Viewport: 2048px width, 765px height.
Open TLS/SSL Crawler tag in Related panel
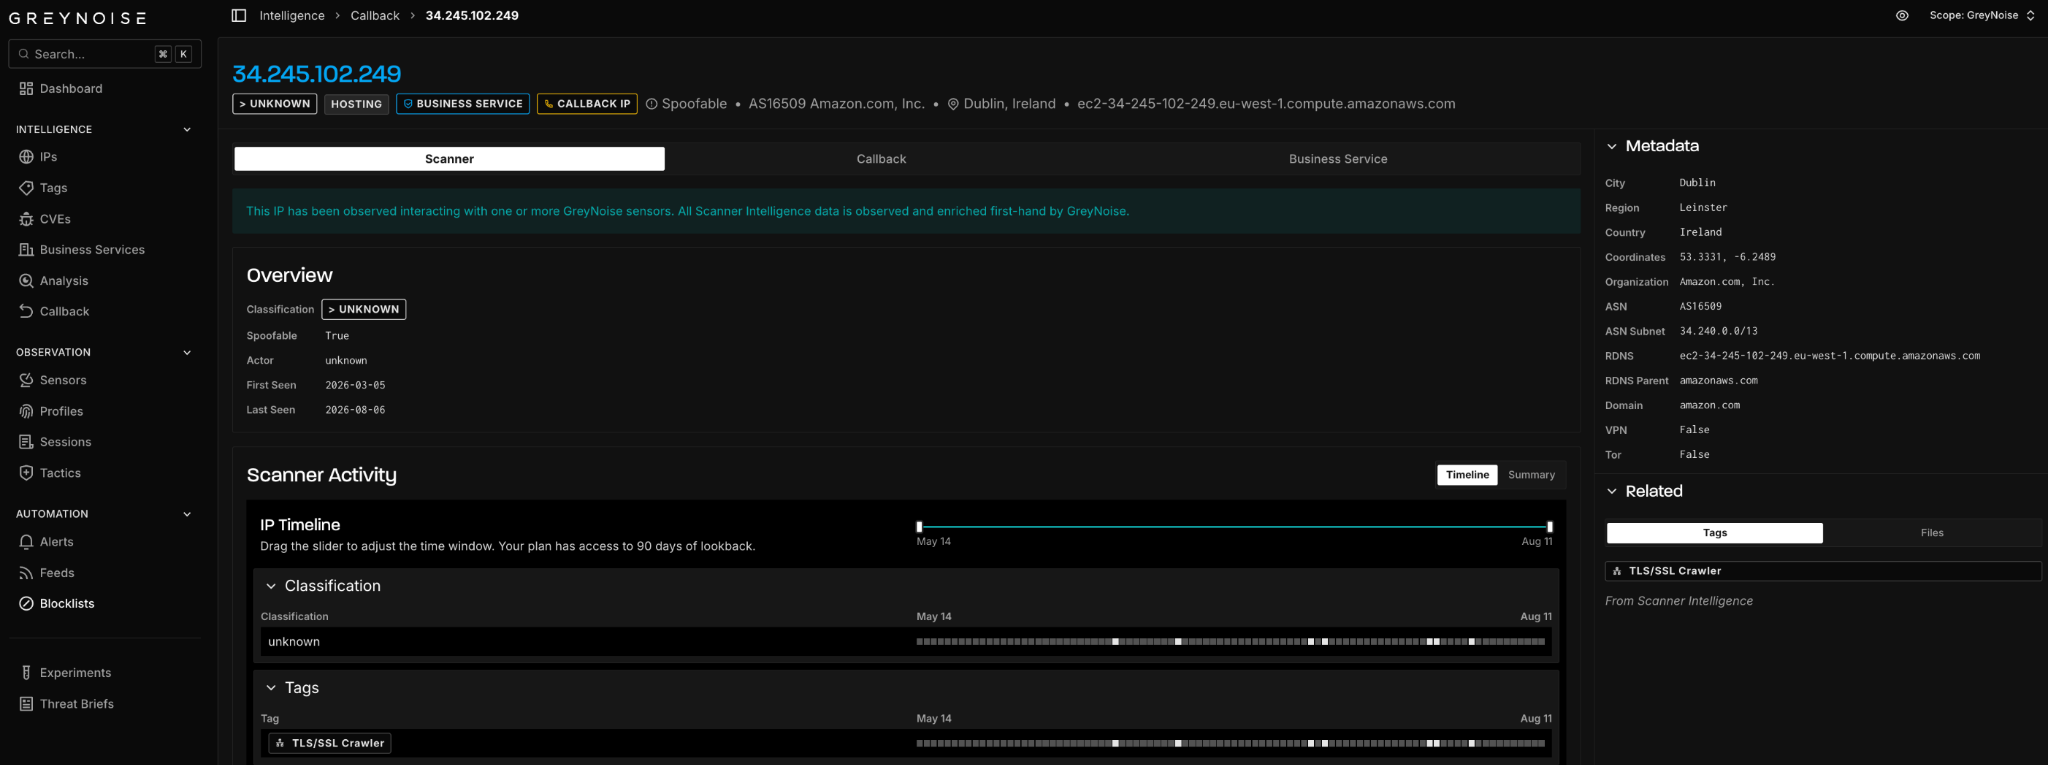pos(1823,571)
